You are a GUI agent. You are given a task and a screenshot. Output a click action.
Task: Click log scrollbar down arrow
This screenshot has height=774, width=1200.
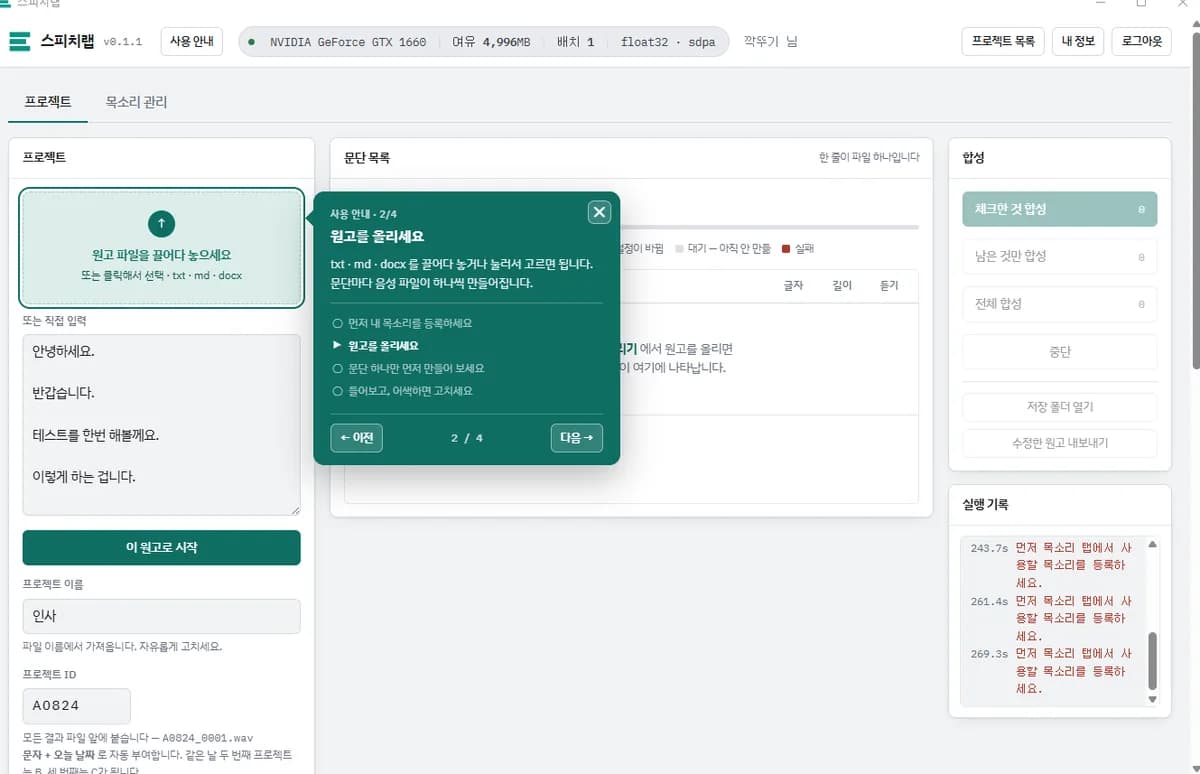pos(1151,700)
